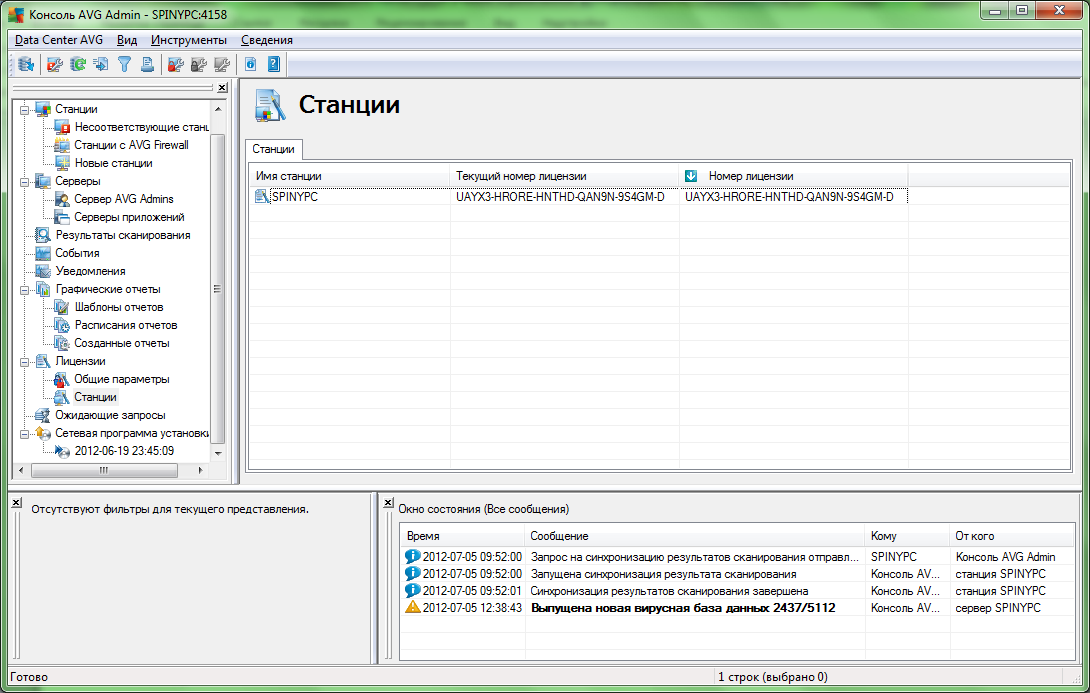
Task: Click the export document arrow icon
Action: click(x=101, y=65)
